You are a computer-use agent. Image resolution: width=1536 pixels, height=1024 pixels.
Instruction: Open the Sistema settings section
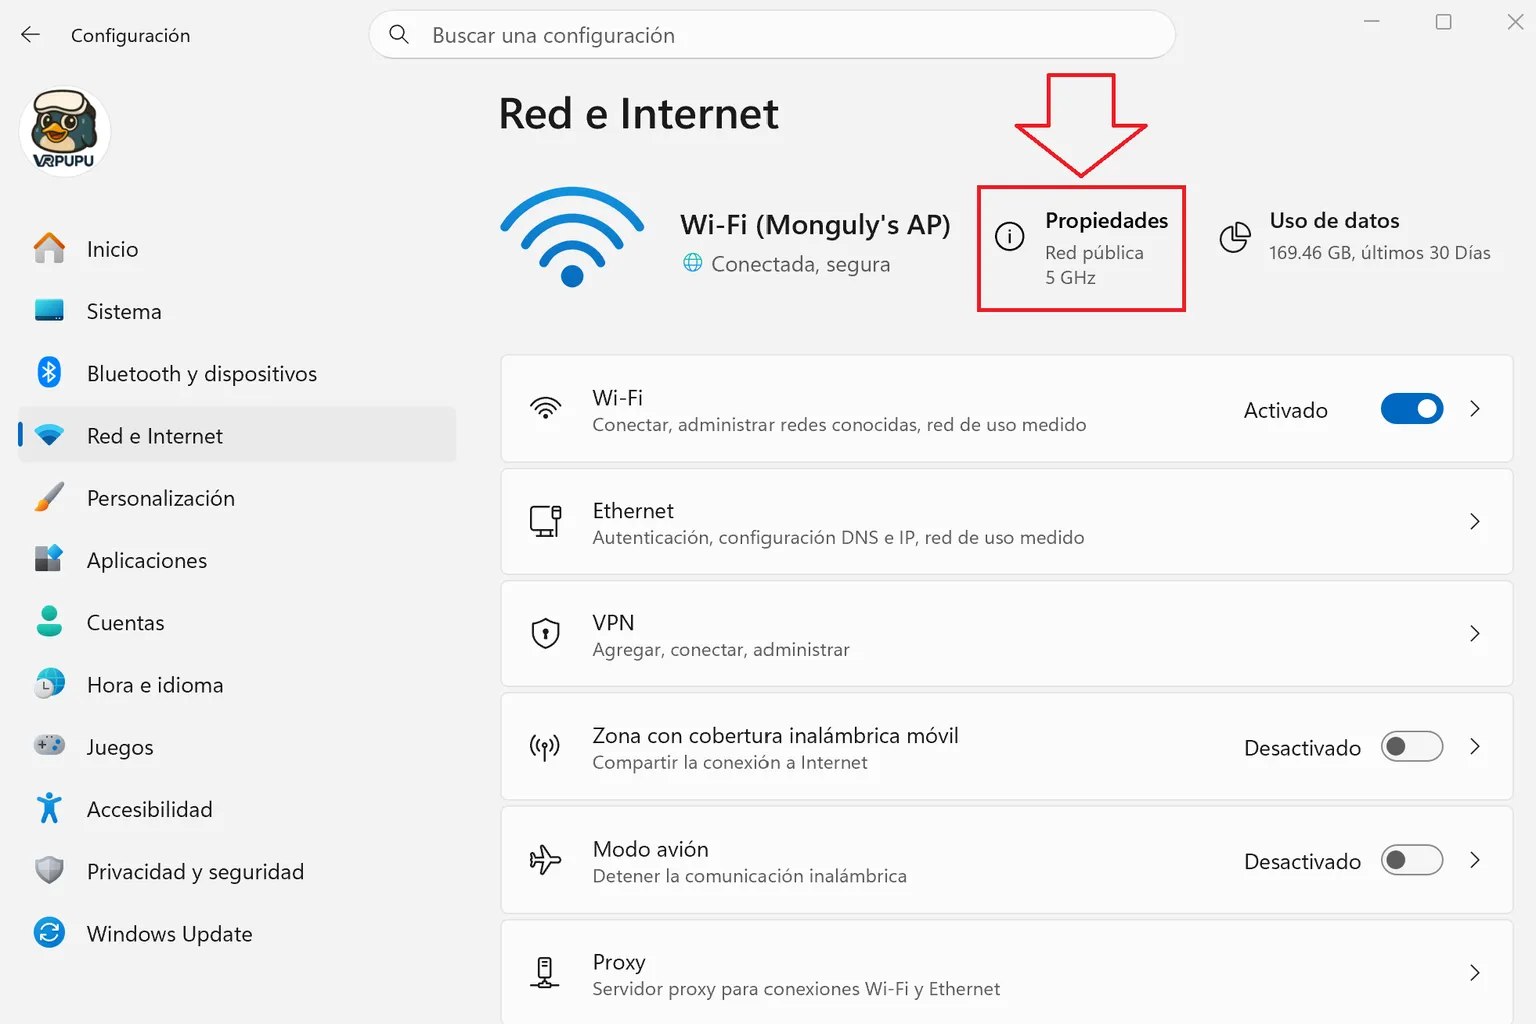tap(237, 311)
